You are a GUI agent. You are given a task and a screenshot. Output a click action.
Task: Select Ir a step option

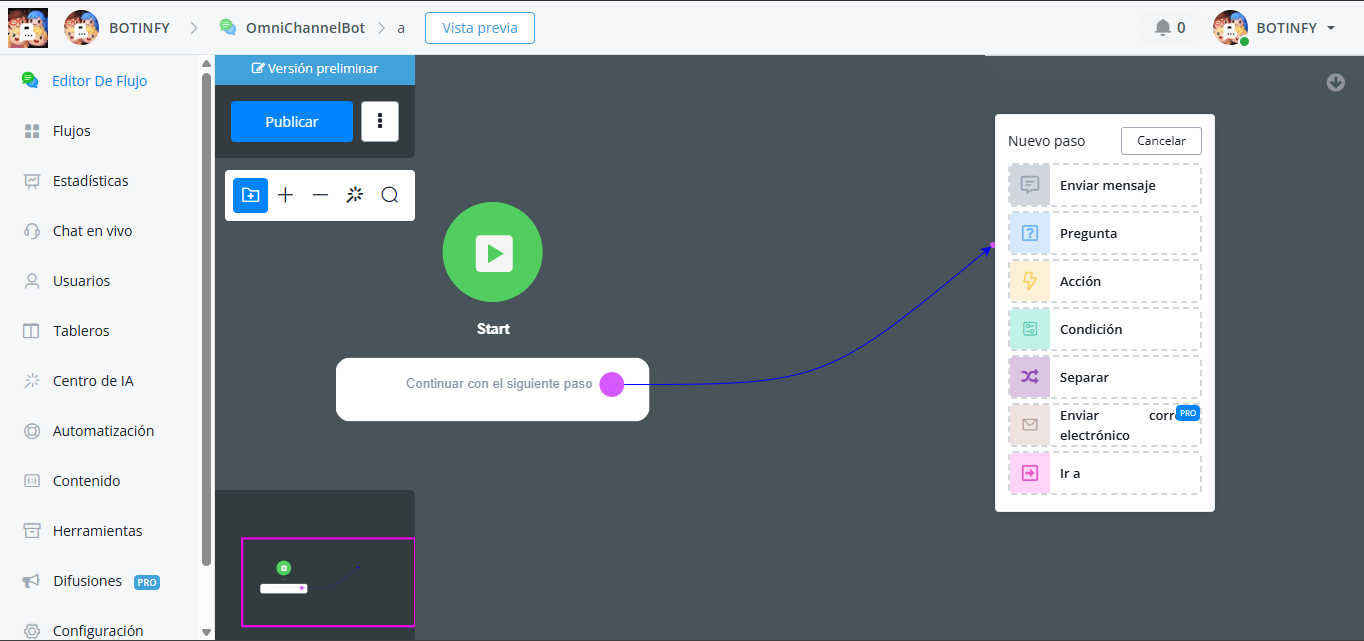point(1105,473)
